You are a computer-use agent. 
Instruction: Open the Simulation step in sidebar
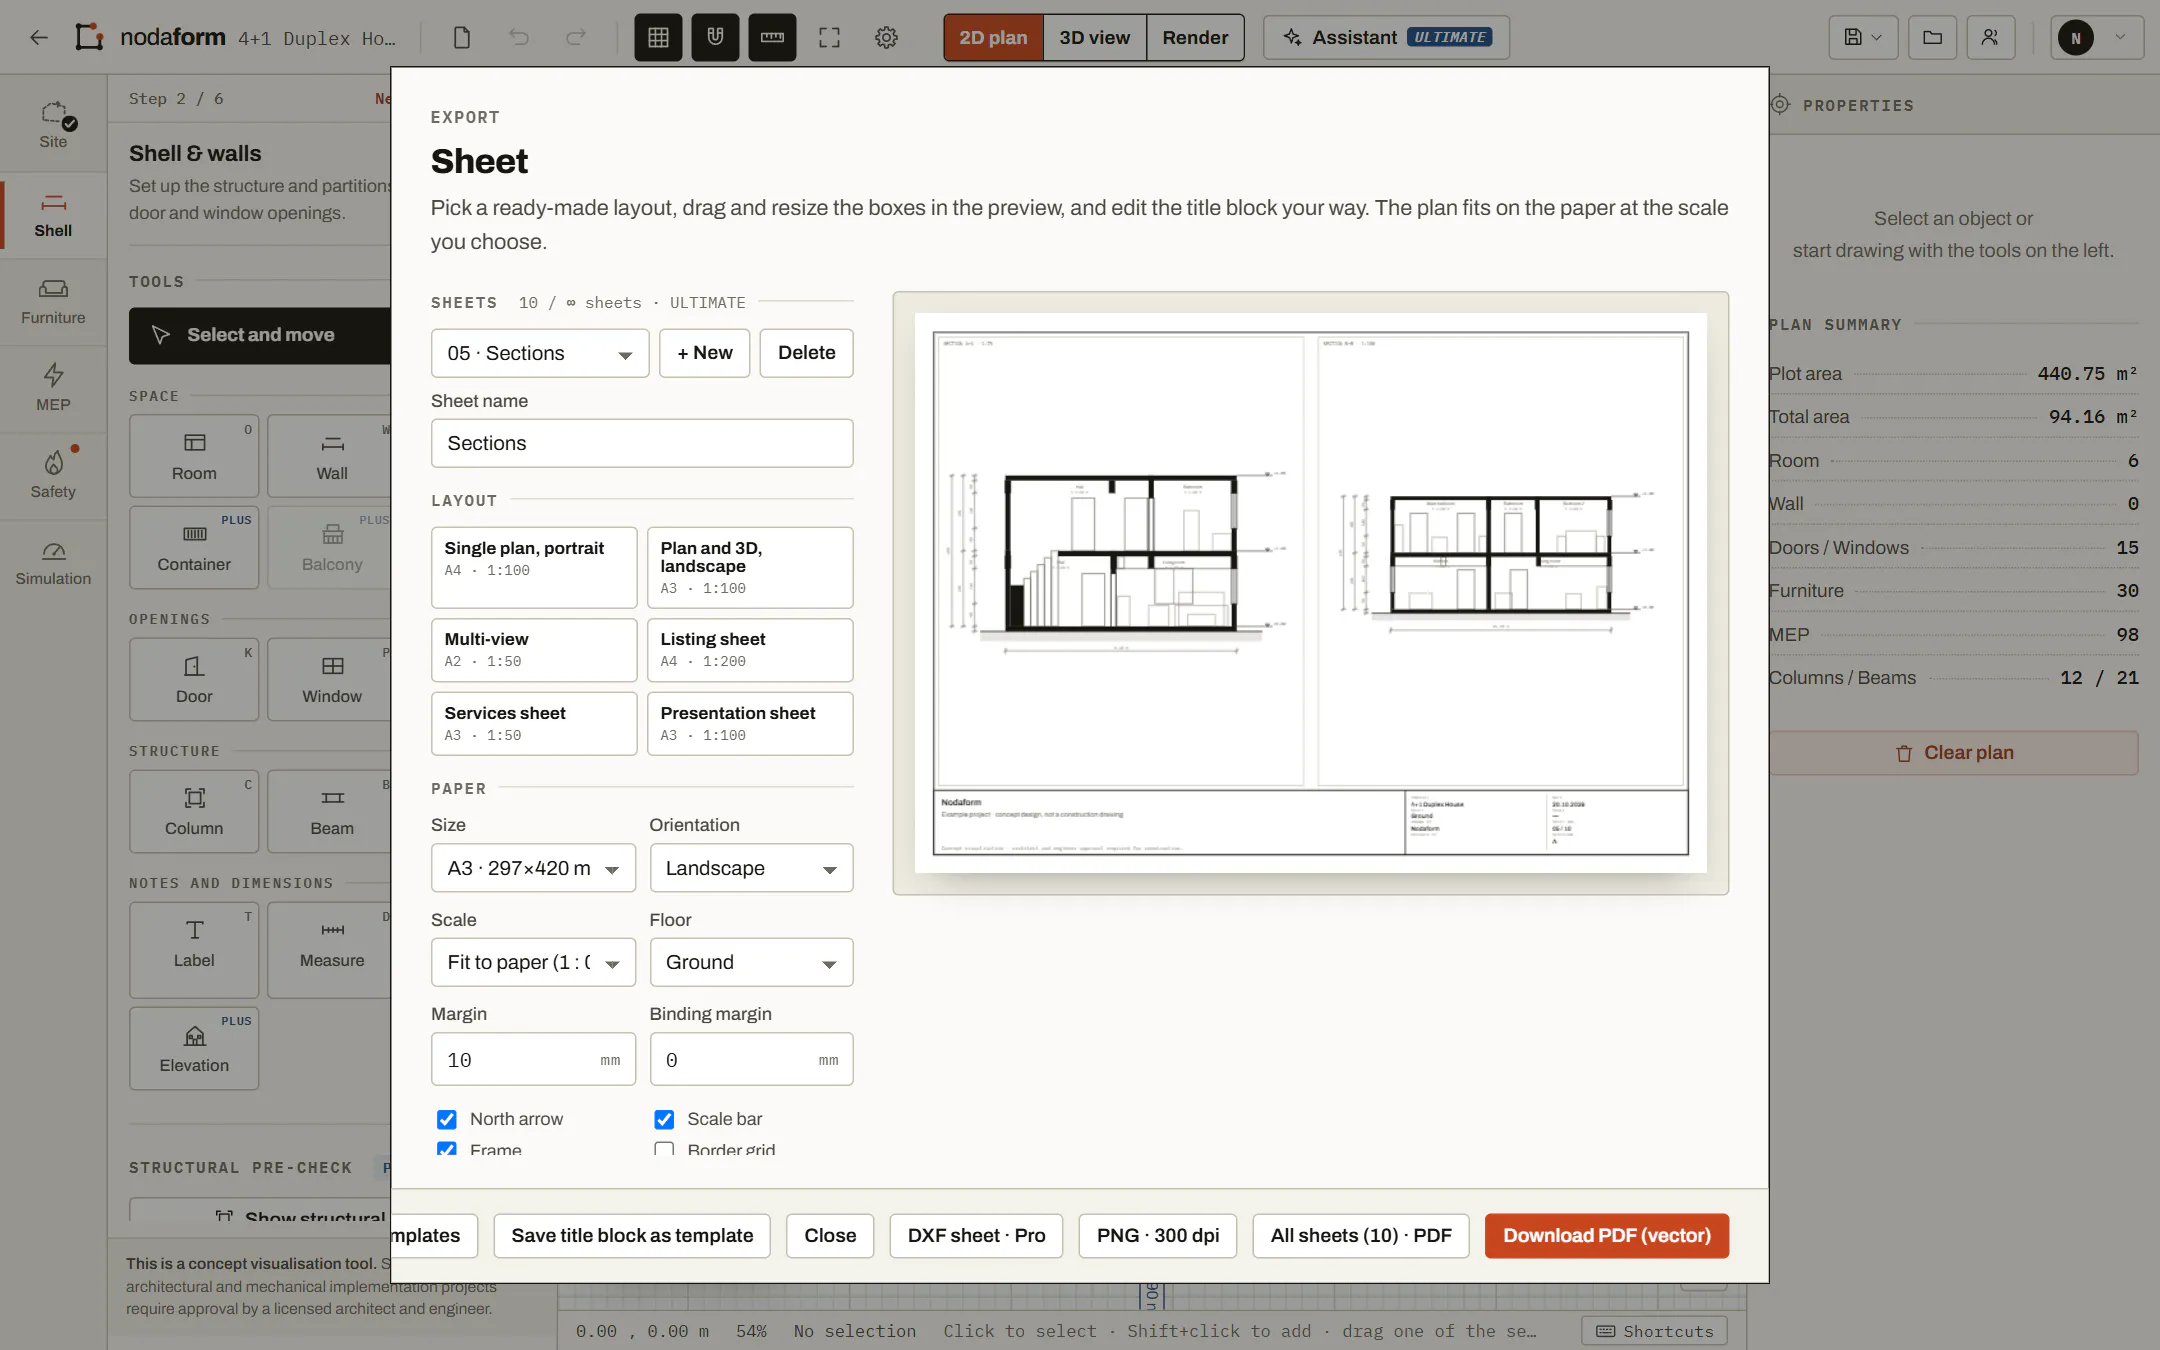coord(53,563)
